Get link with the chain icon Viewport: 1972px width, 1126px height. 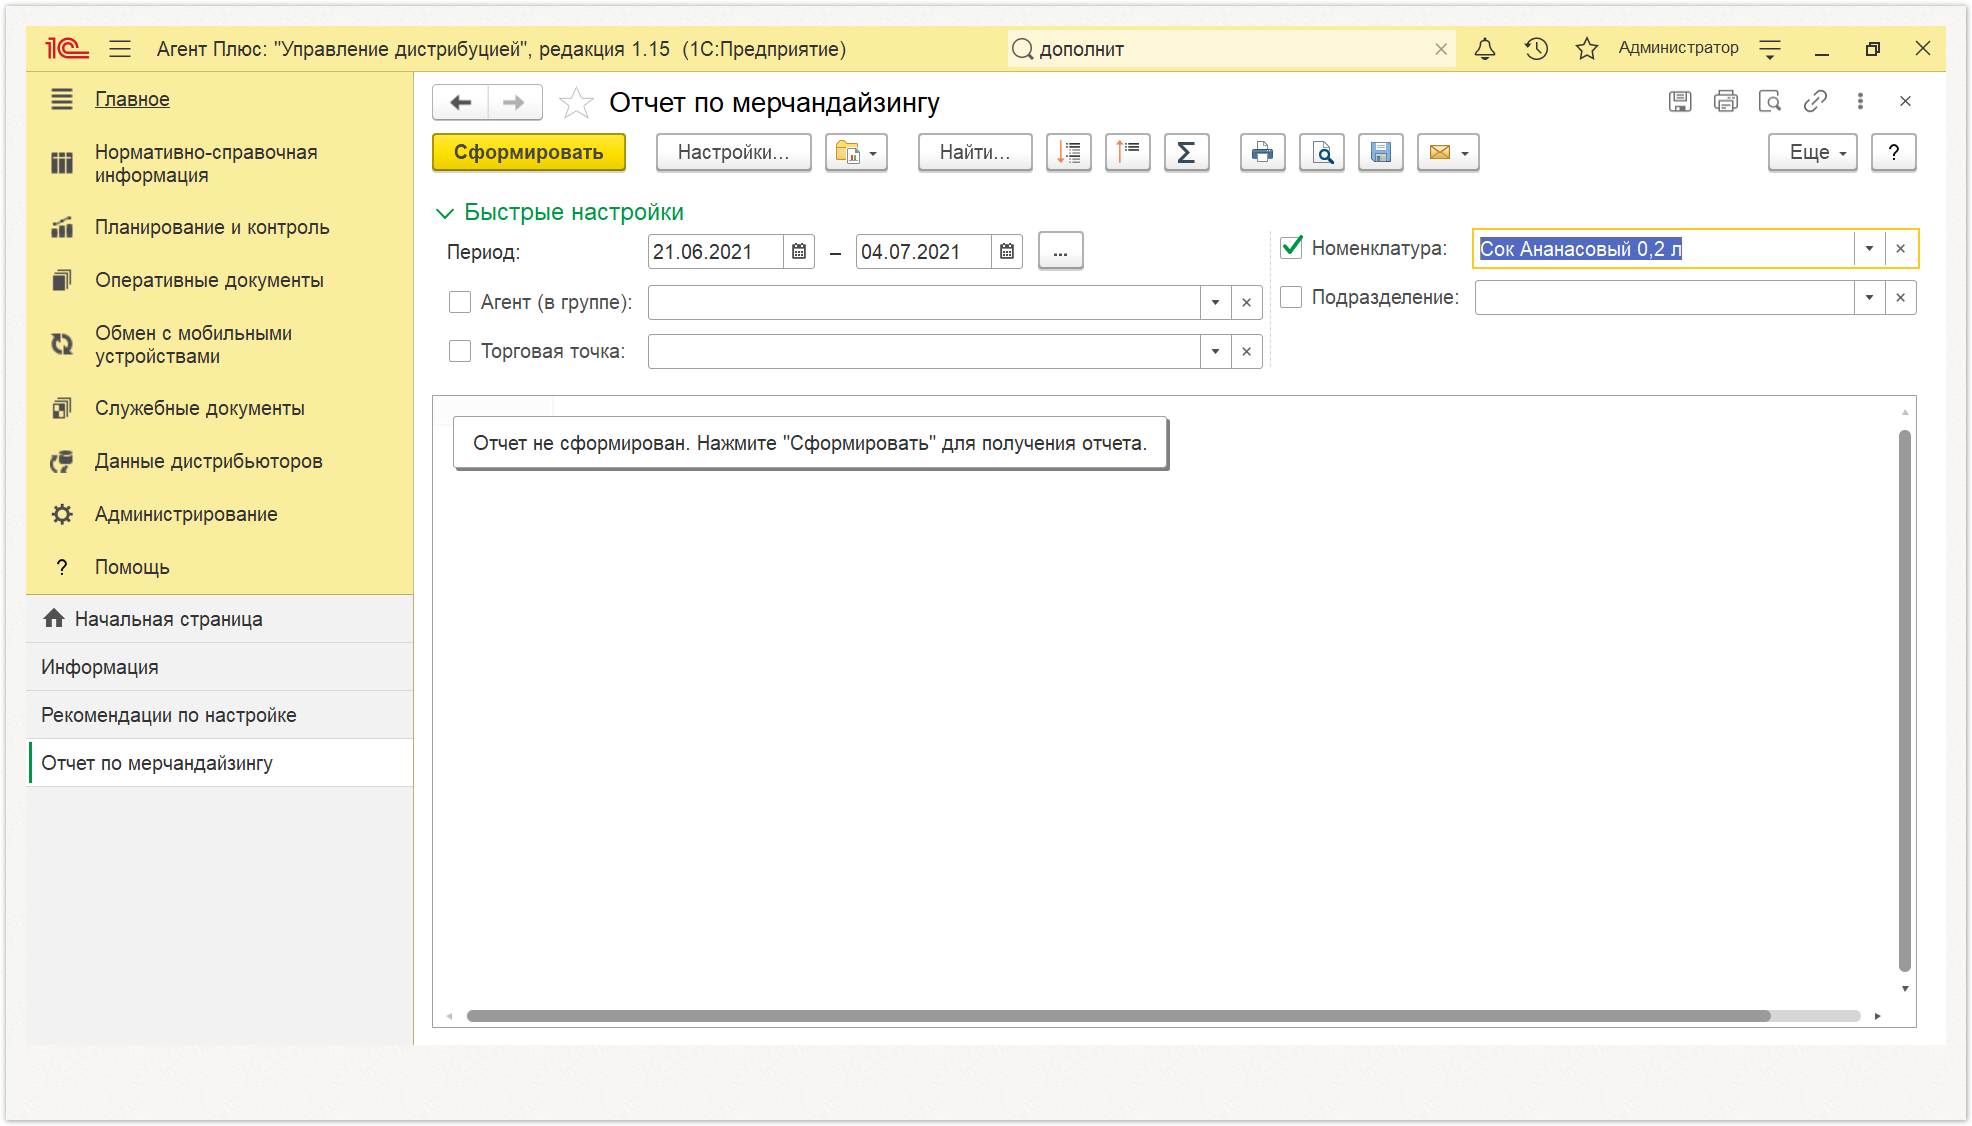pyautogui.click(x=1815, y=101)
